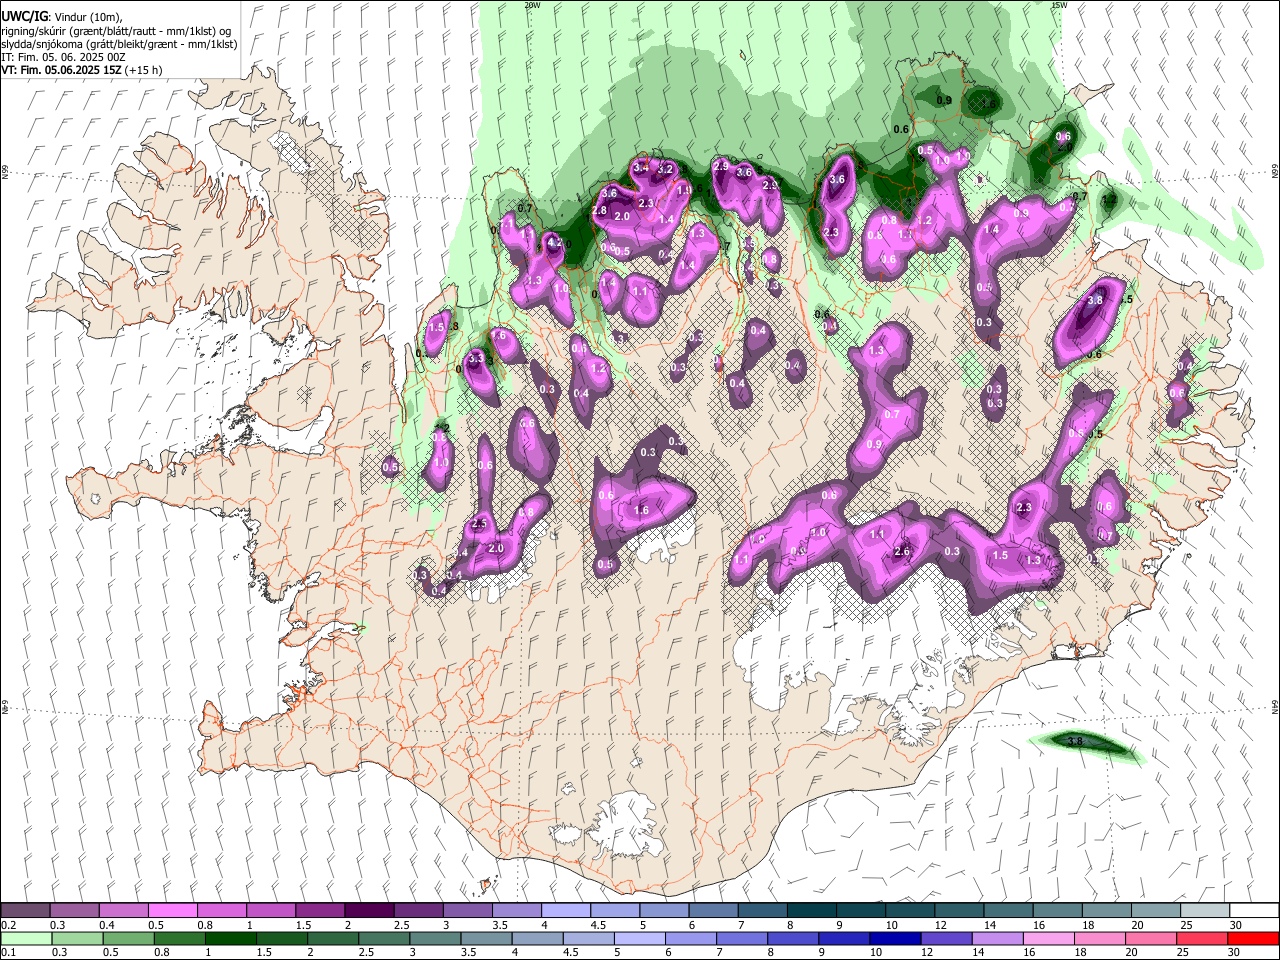Click the '3.8' label in the offshore green rain cell
This screenshot has width=1280, height=960.
(x=1076, y=741)
